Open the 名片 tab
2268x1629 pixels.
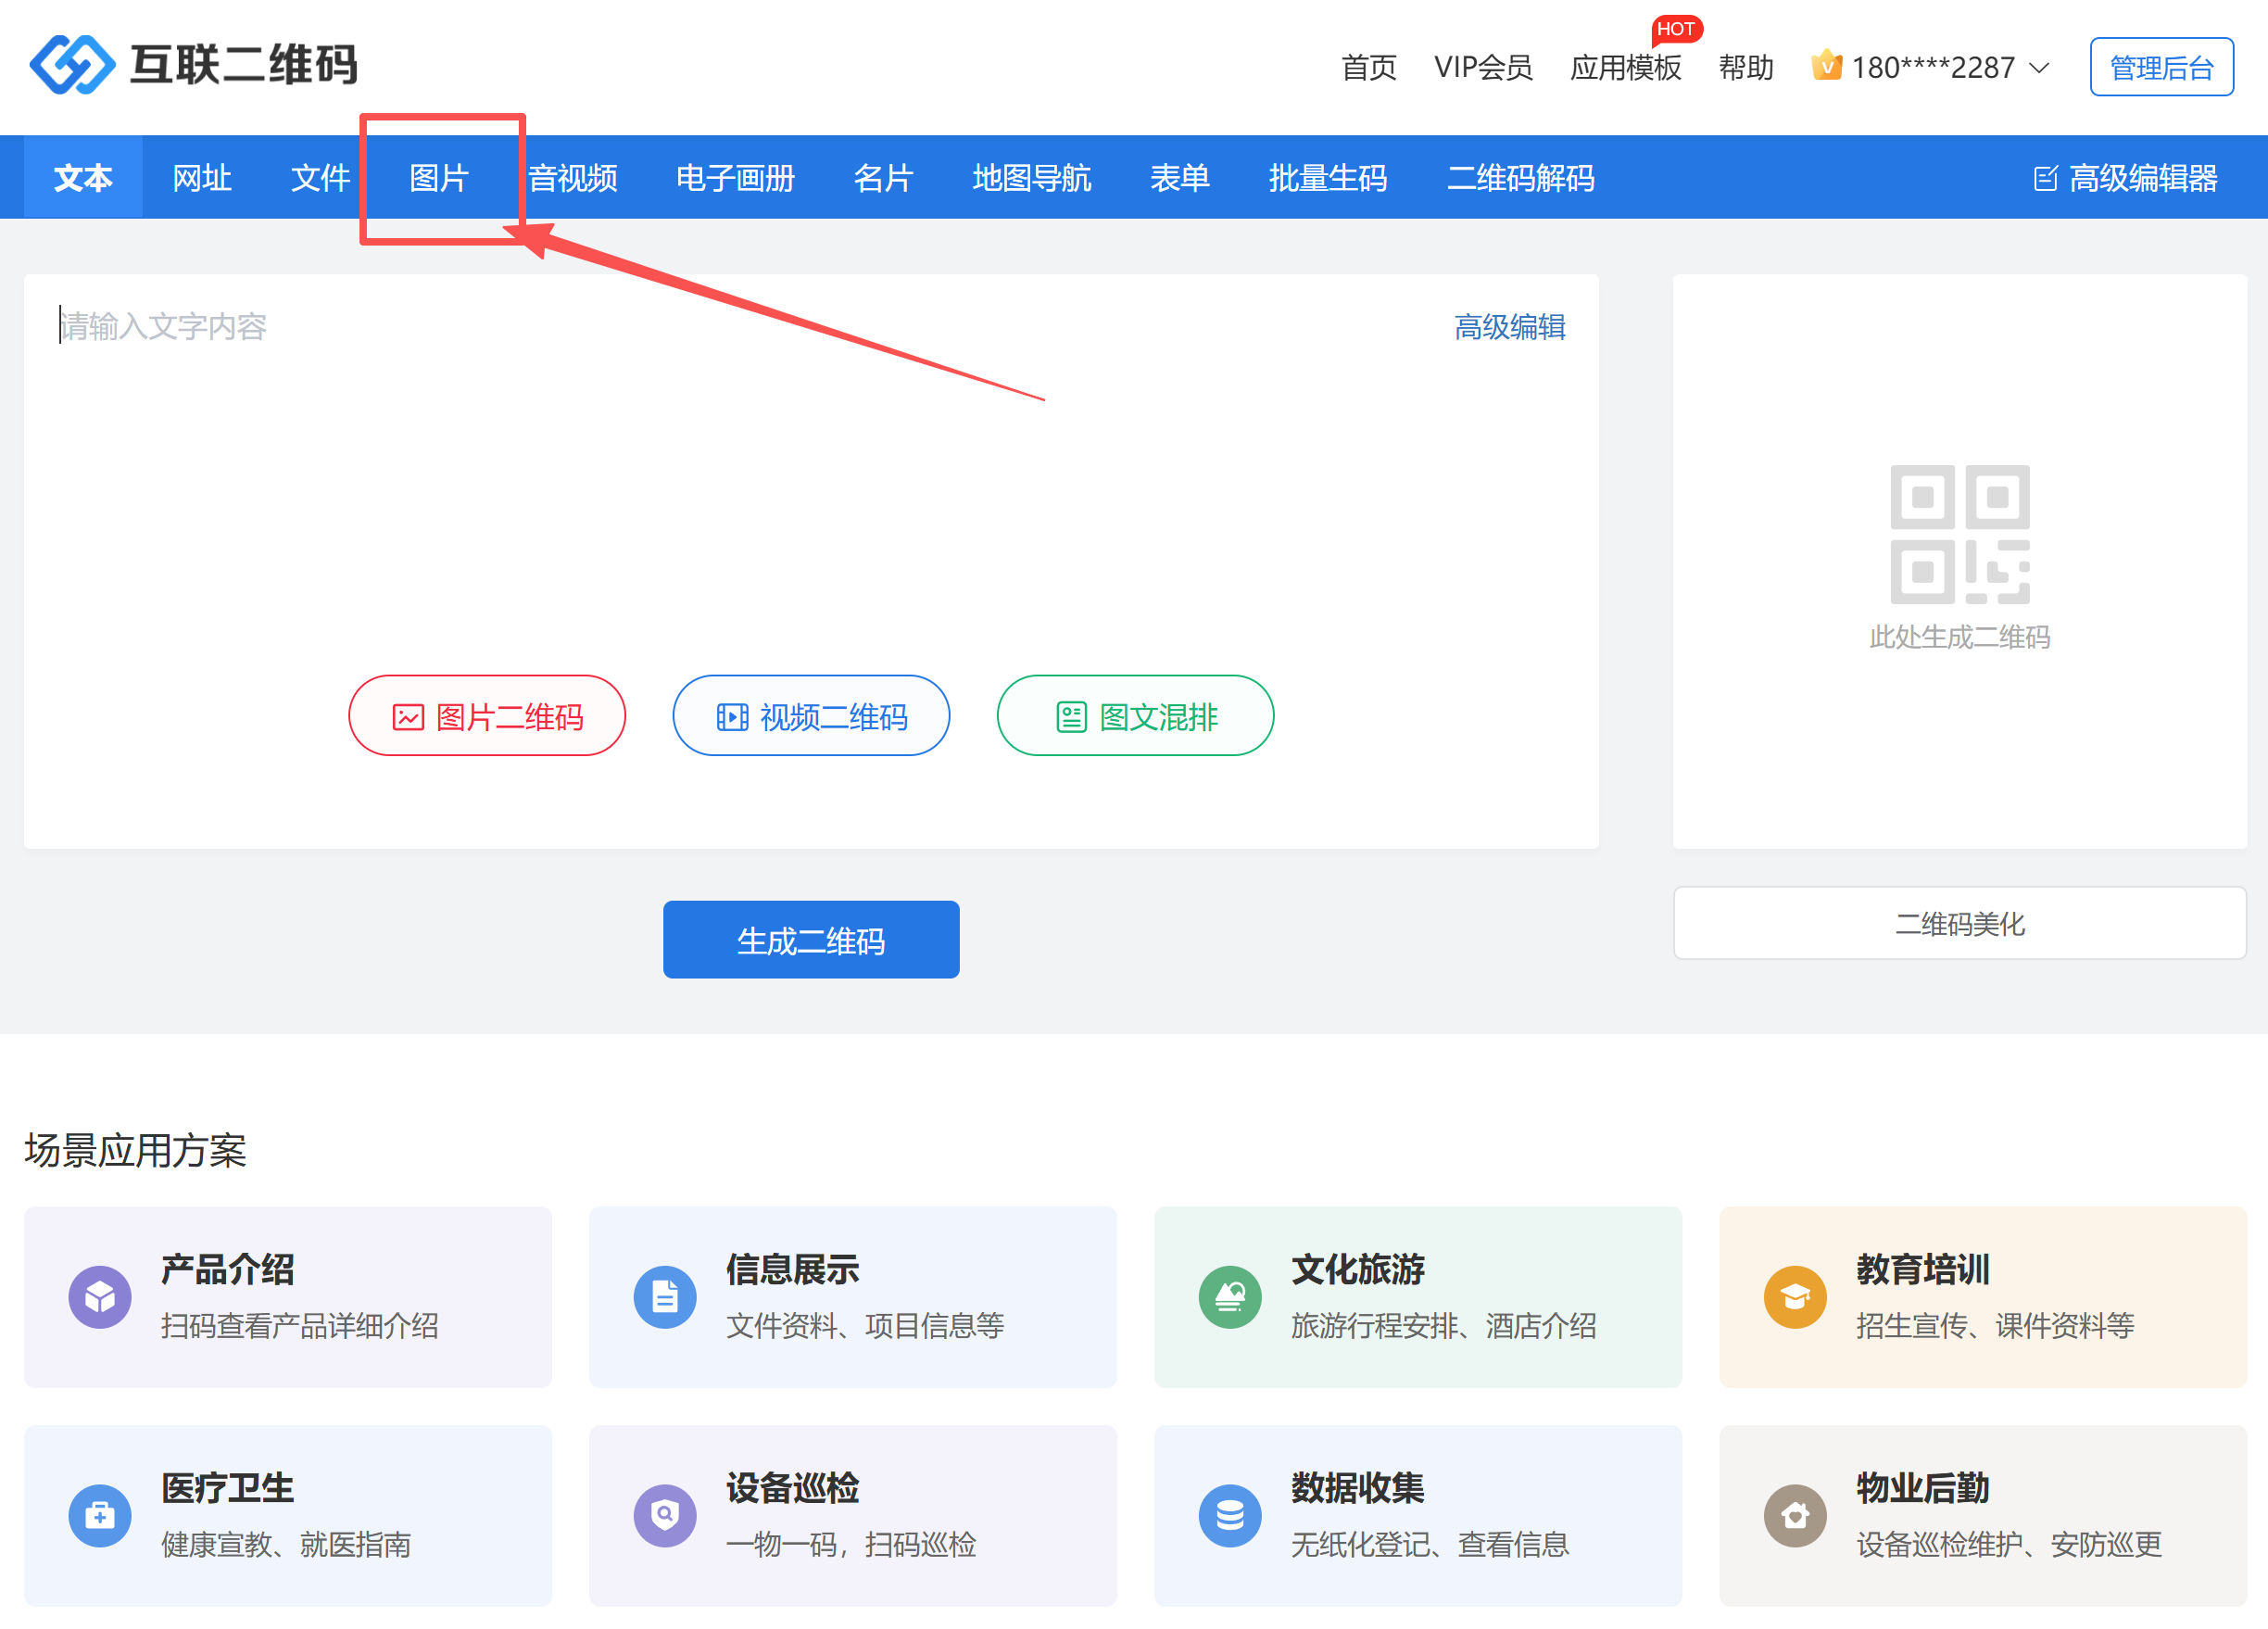pyautogui.click(x=884, y=178)
